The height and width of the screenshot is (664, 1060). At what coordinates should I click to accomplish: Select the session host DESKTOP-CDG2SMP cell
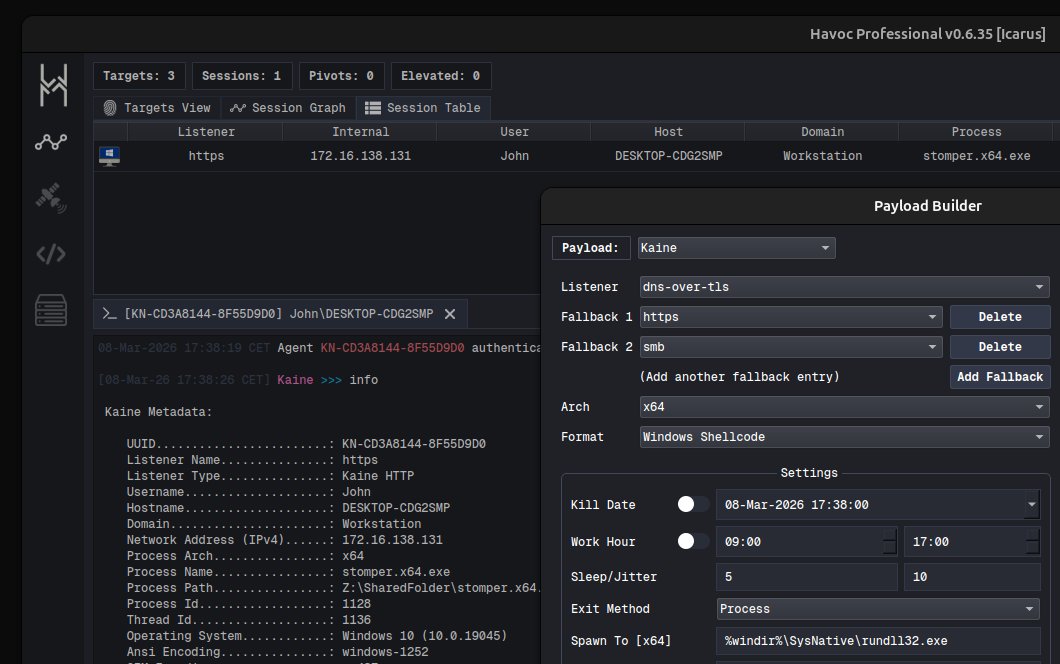pyautogui.click(x=668, y=156)
